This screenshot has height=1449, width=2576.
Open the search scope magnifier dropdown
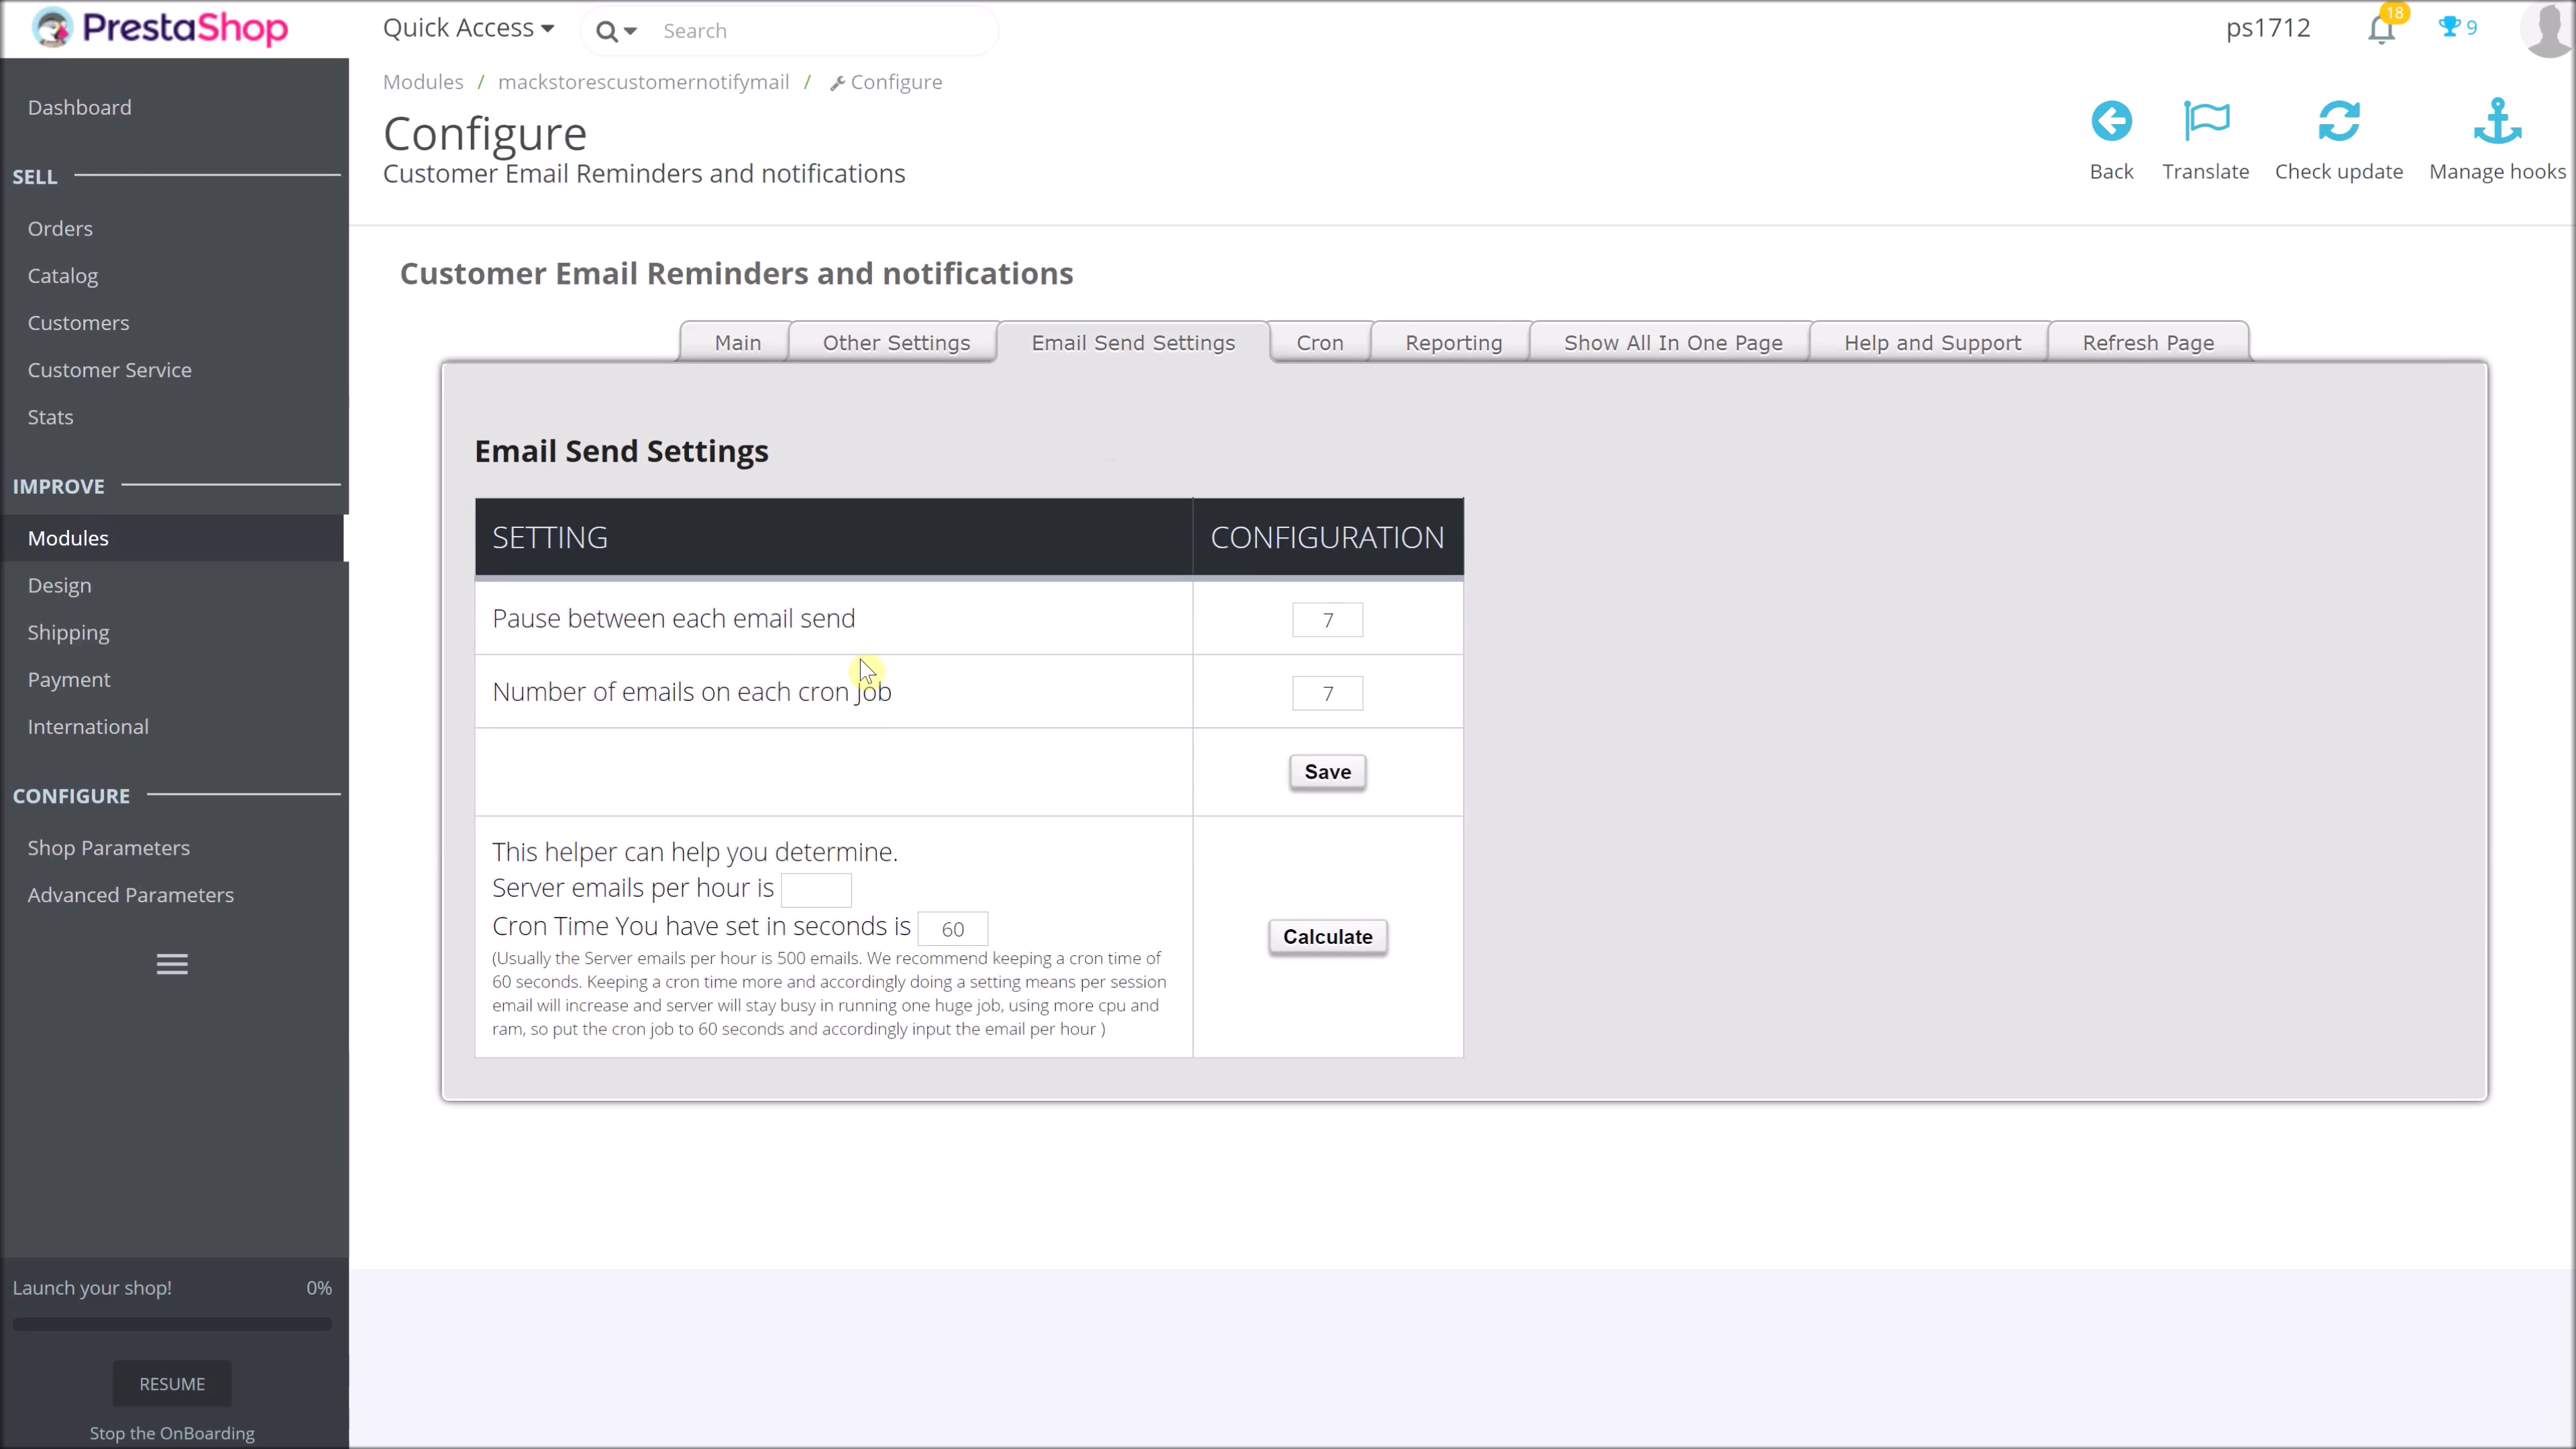(616, 31)
